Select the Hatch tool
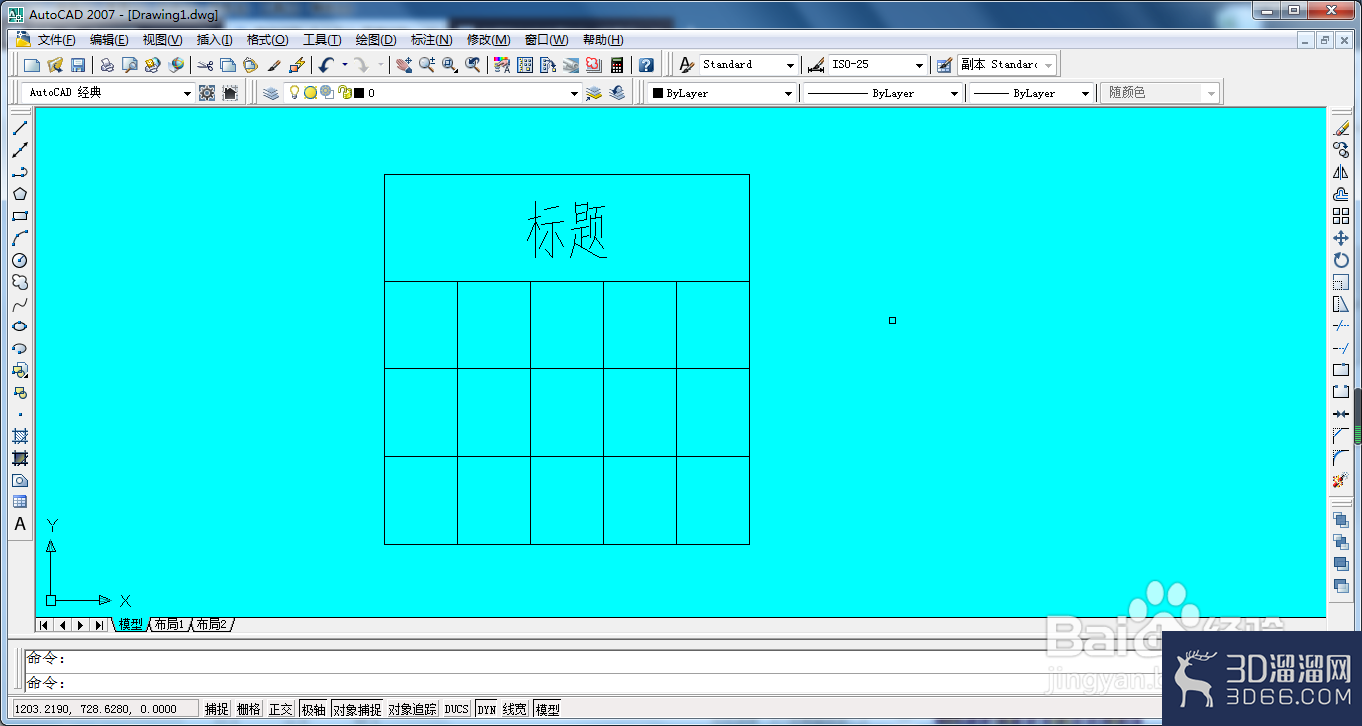The height and width of the screenshot is (726, 1362). 20,436
